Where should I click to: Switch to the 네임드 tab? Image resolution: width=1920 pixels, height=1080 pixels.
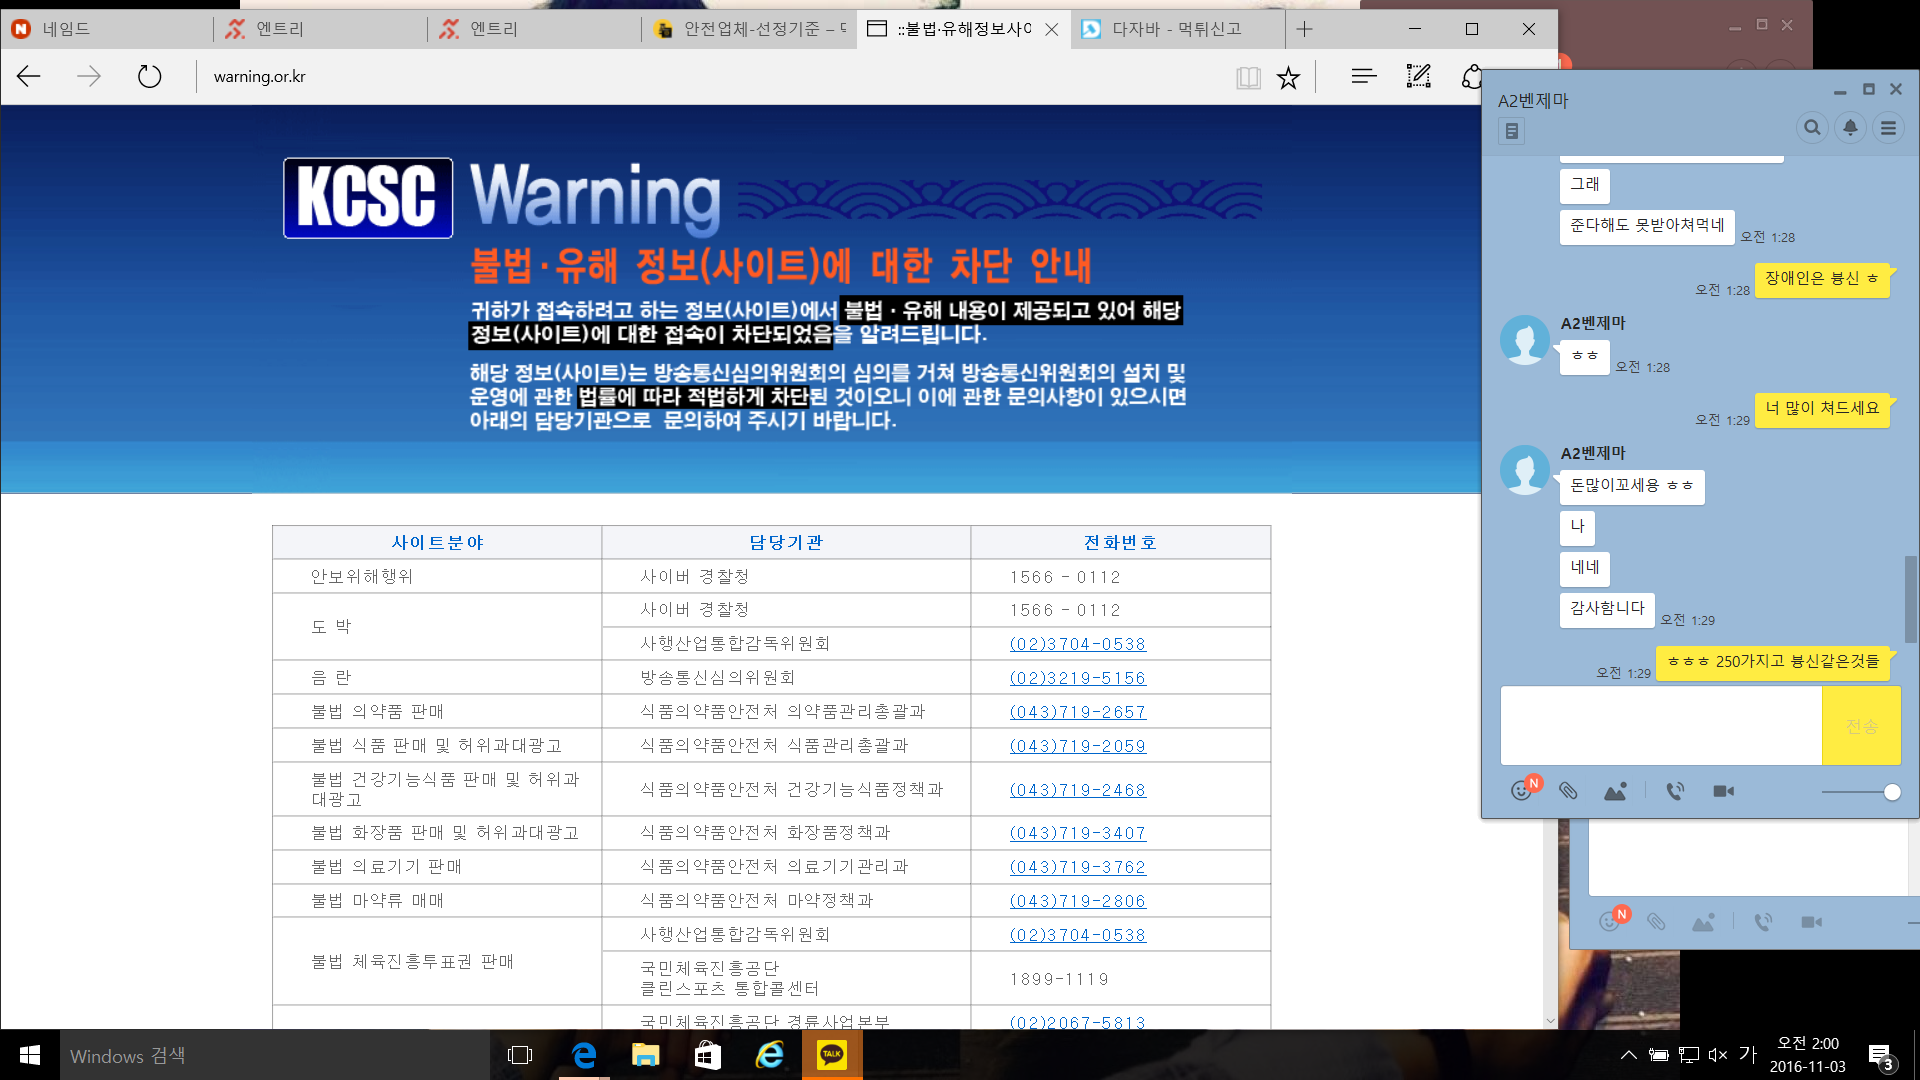click(107, 29)
